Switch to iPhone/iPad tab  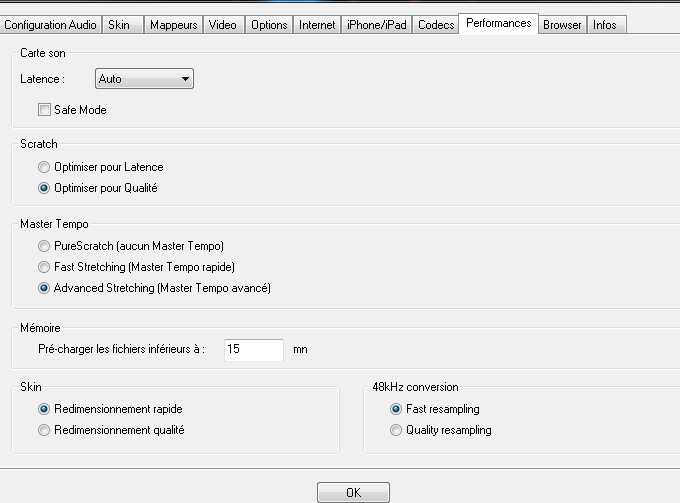pyautogui.click(x=377, y=25)
